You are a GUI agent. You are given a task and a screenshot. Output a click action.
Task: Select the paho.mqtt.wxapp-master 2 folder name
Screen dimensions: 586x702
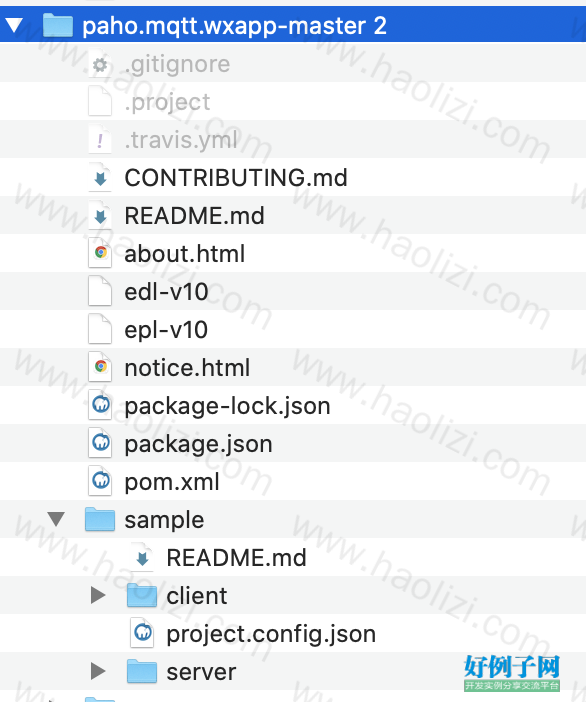235,26
